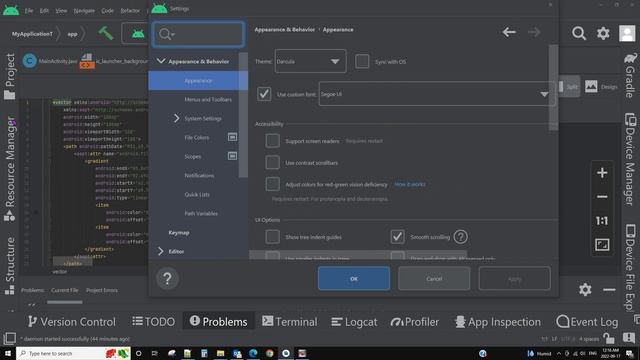This screenshot has height=360, width=640.
Task: Expand the Editor settings node
Action: click(x=161, y=251)
